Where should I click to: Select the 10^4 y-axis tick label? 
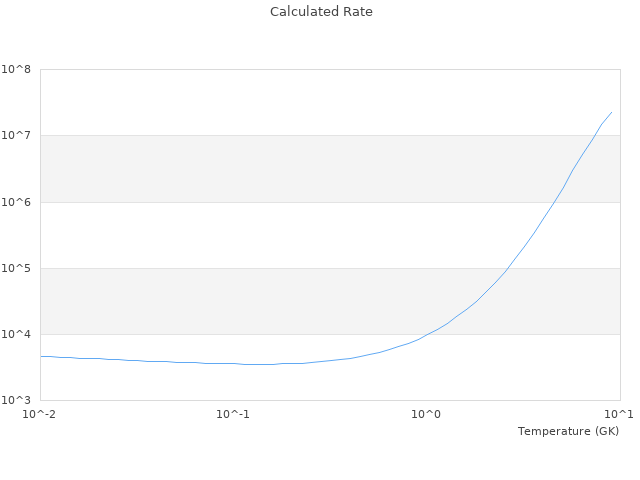(x=17, y=334)
